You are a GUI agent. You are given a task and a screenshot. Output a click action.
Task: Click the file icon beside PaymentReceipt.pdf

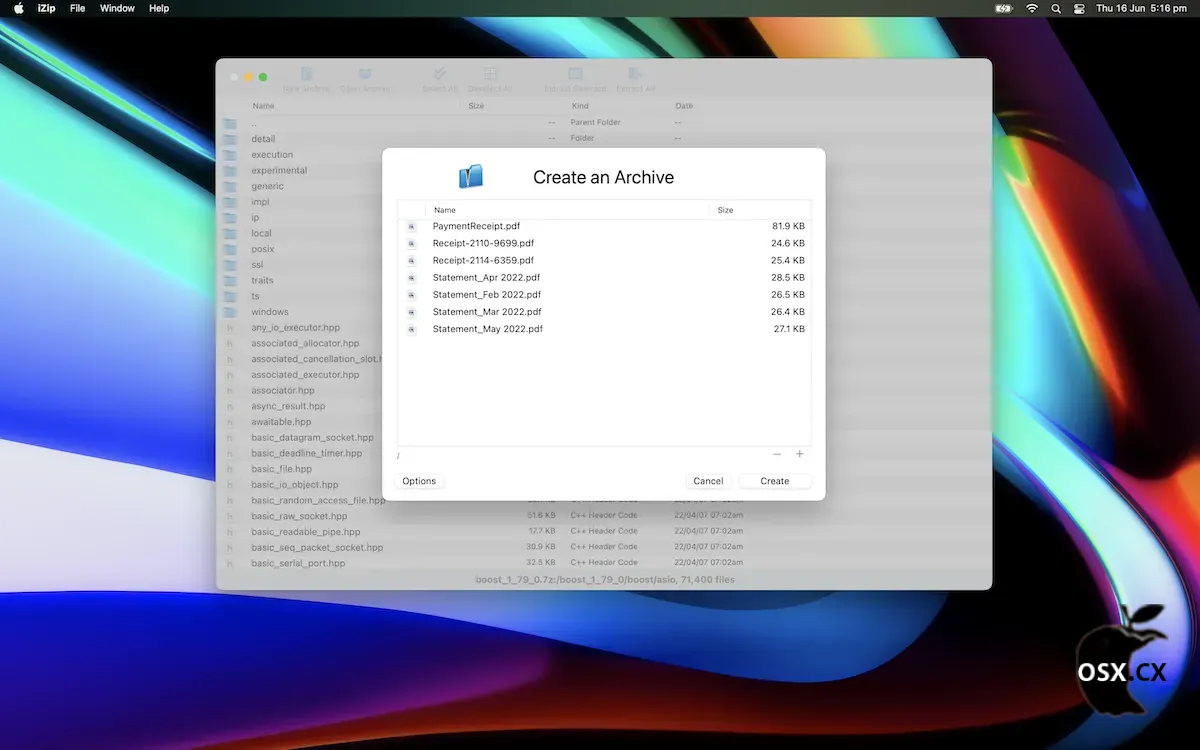[x=411, y=226]
